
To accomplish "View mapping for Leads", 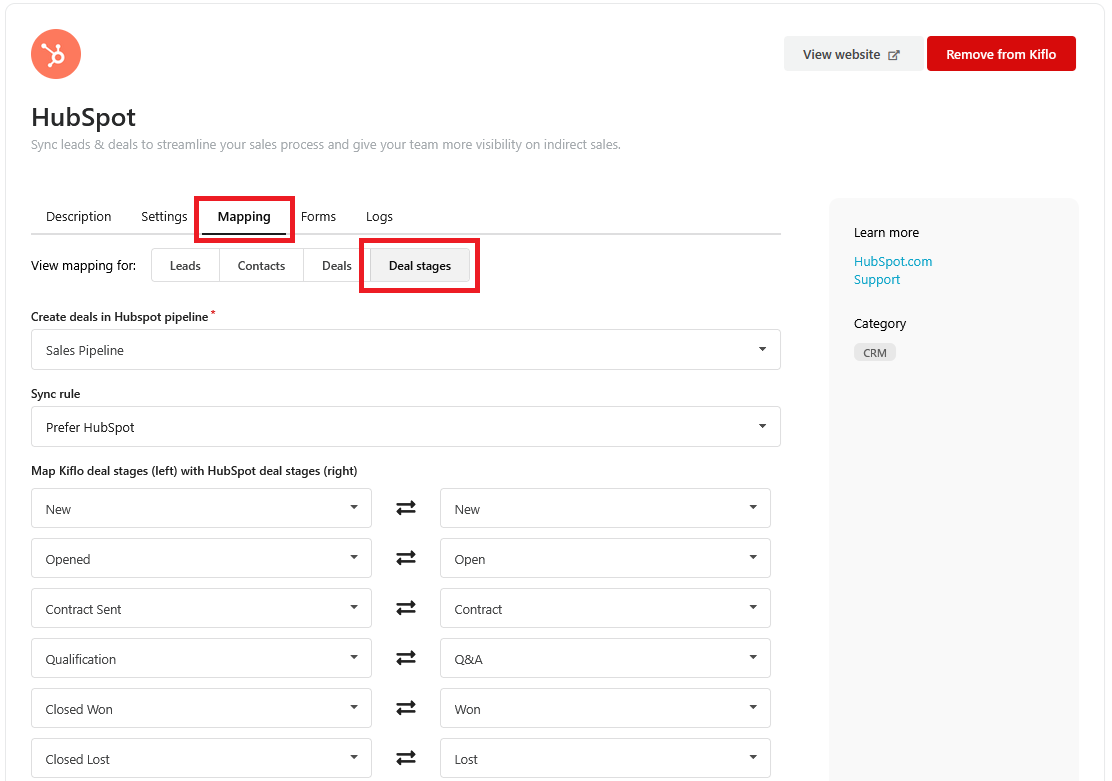I will 185,265.
